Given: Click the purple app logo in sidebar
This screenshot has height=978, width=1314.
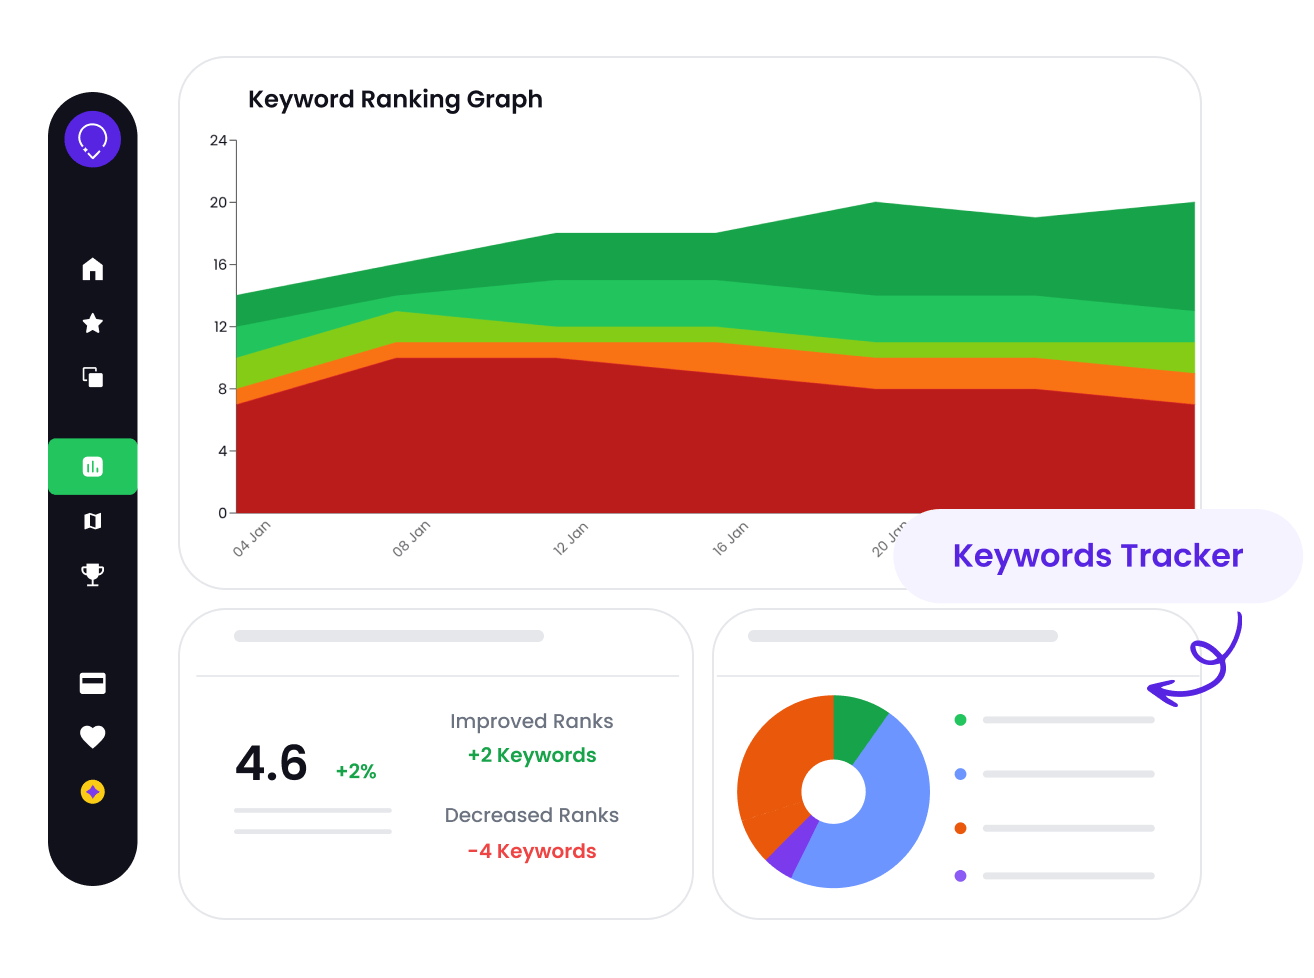Looking at the screenshot, I should pyautogui.click(x=93, y=139).
